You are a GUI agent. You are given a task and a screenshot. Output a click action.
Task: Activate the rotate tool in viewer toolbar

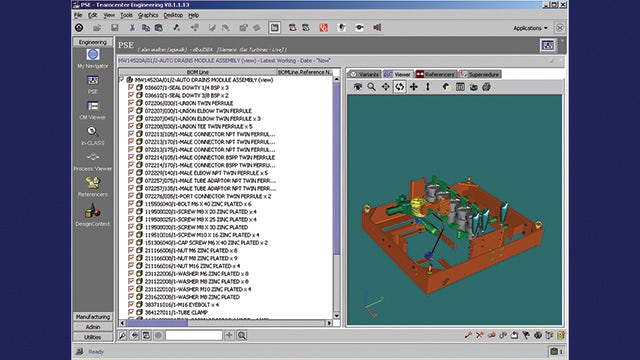(400, 87)
